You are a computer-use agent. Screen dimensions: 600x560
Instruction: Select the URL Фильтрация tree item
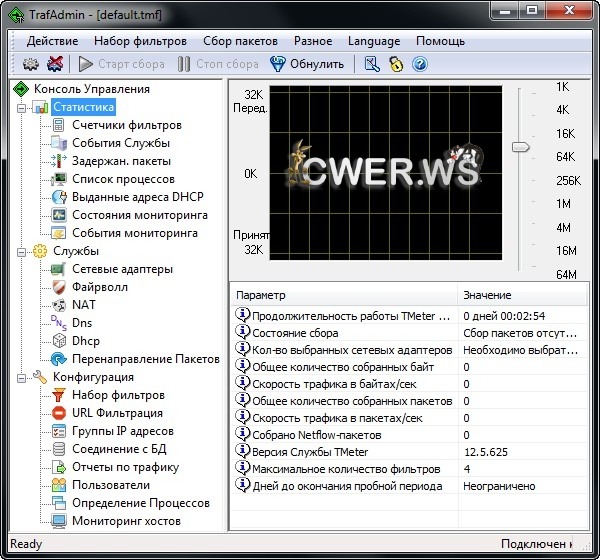point(116,413)
